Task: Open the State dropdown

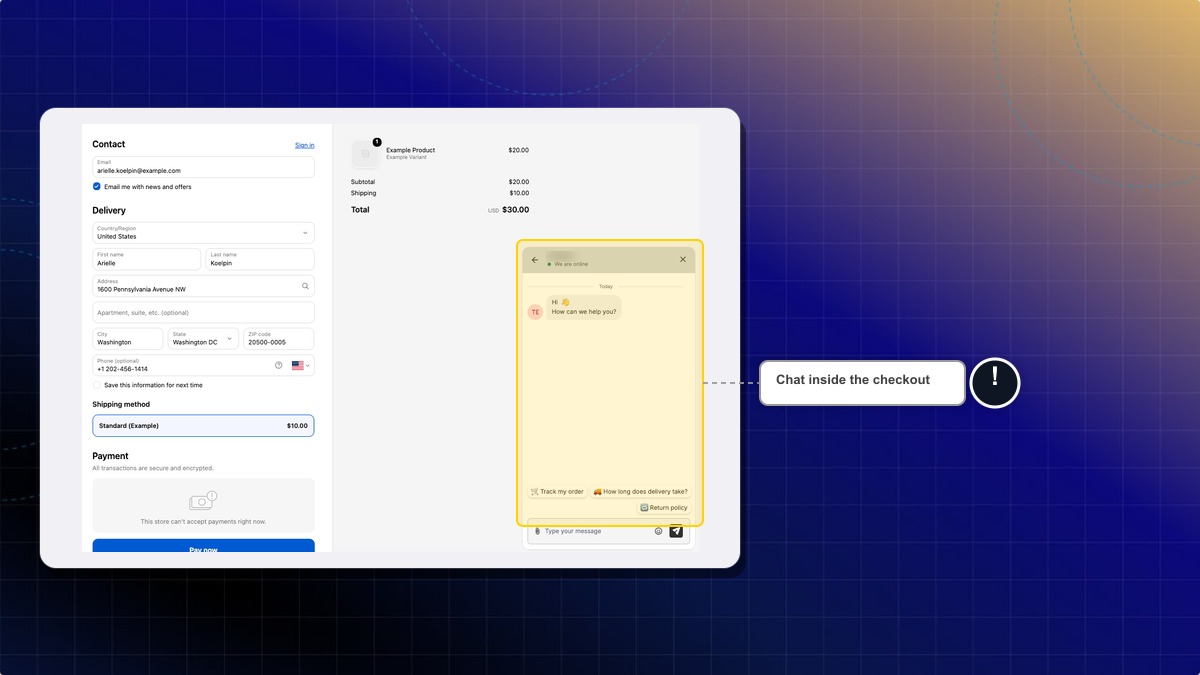Action: point(203,339)
